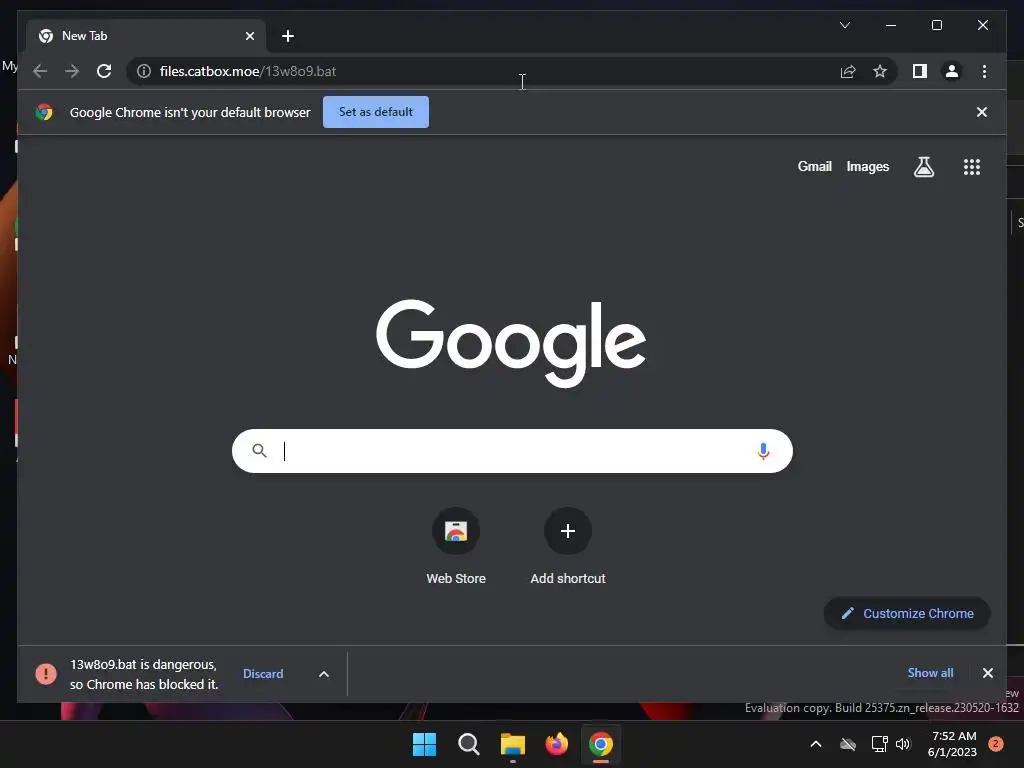Reload the page with the refresh icon
Viewport: 1024px width, 768px height.
pos(104,71)
